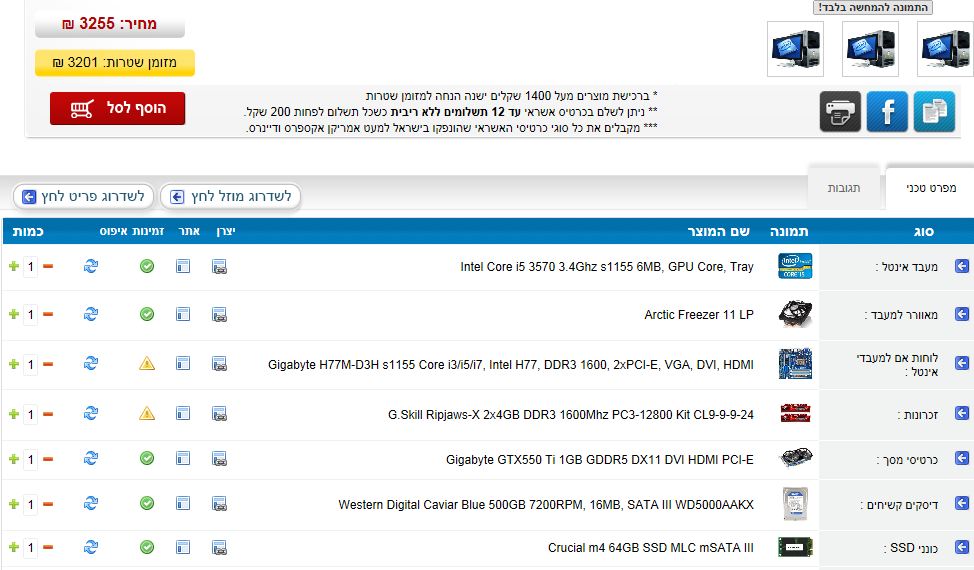Expand the זכרונות category arrow

coord(962,413)
